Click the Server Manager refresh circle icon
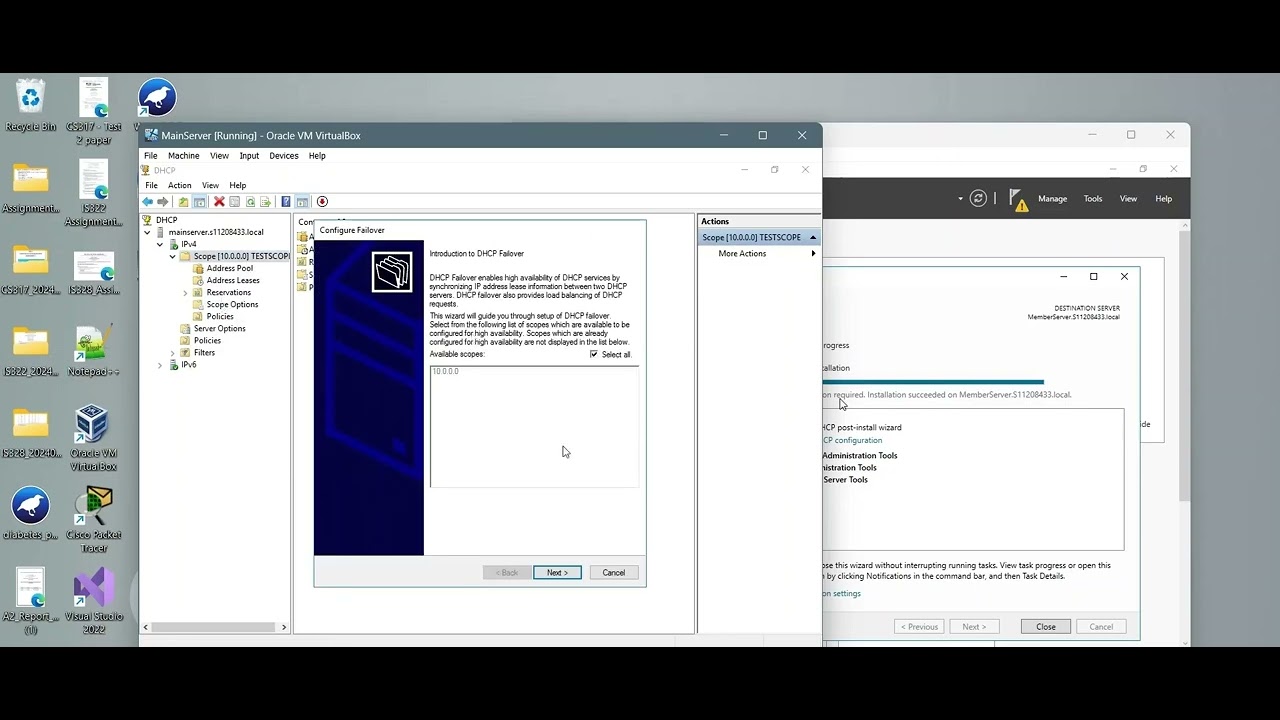1280x720 pixels. click(978, 198)
